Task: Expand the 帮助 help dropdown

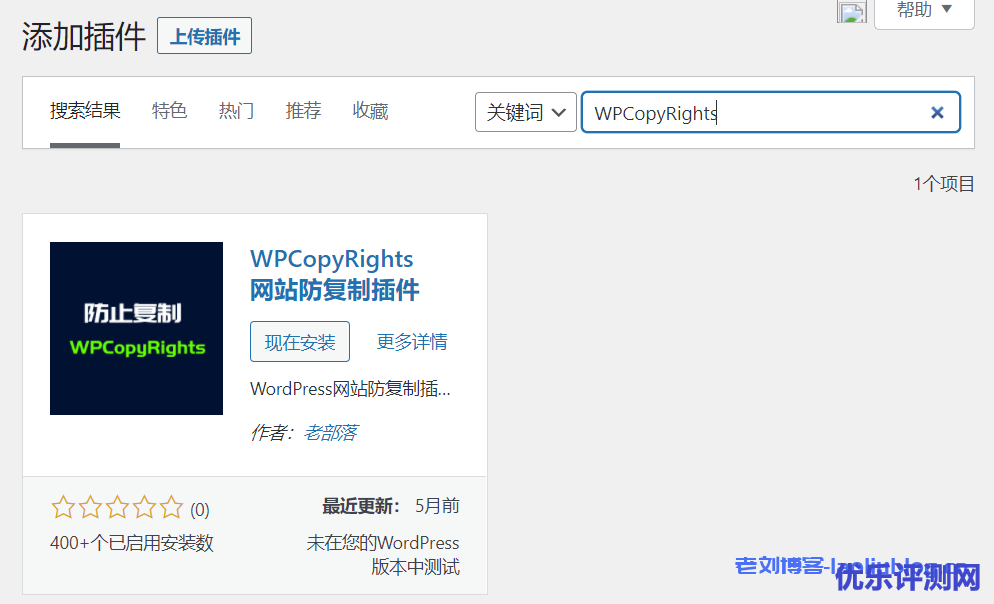Action: pyautogui.click(x=924, y=10)
